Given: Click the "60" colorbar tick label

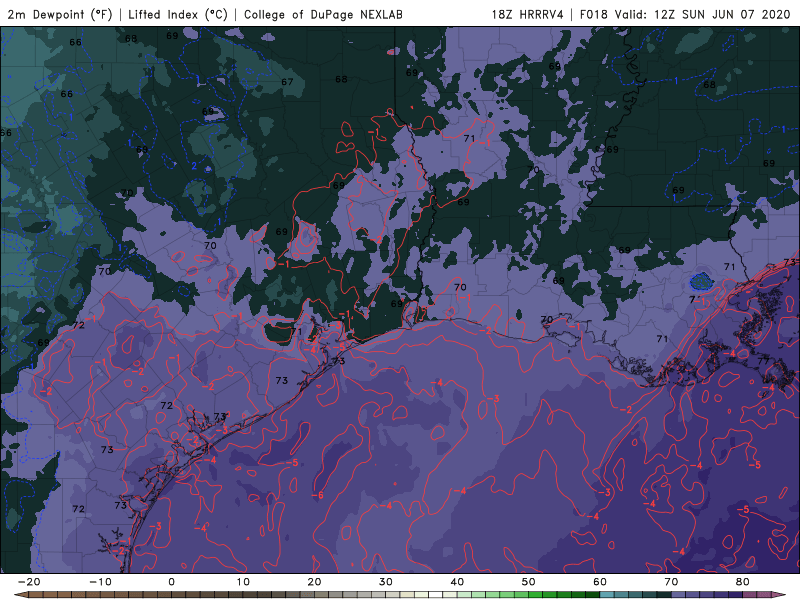Looking at the screenshot, I should pos(600,582).
